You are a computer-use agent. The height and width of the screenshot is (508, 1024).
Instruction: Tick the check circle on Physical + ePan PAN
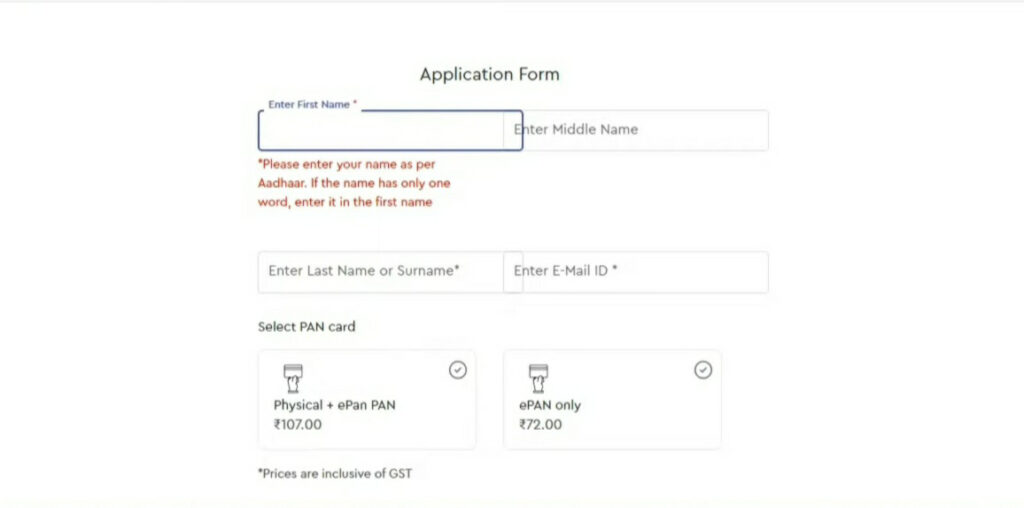(x=457, y=370)
